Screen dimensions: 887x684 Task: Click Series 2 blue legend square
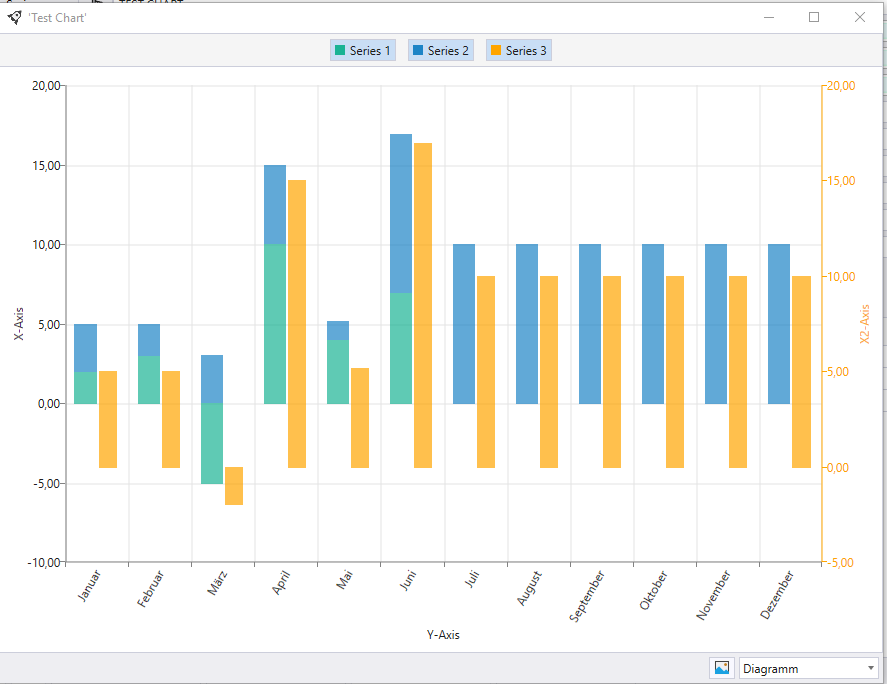pyautogui.click(x=418, y=50)
